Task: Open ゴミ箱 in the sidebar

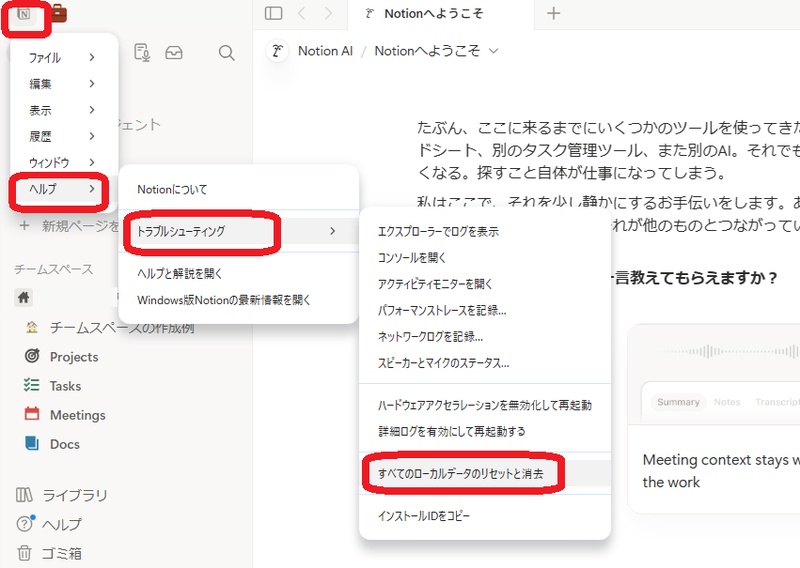Action: point(61,553)
